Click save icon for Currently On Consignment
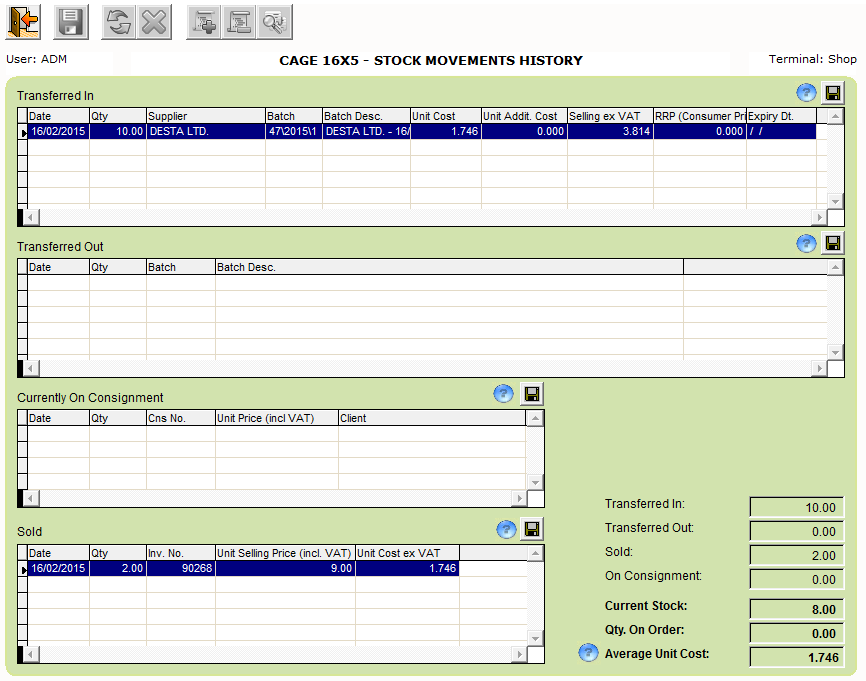 (532, 394)
